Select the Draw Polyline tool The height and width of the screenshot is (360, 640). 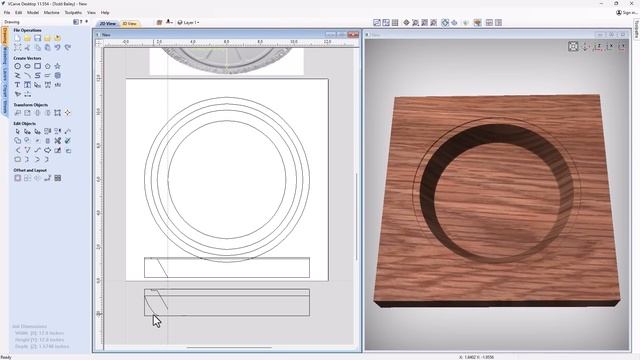17,76
